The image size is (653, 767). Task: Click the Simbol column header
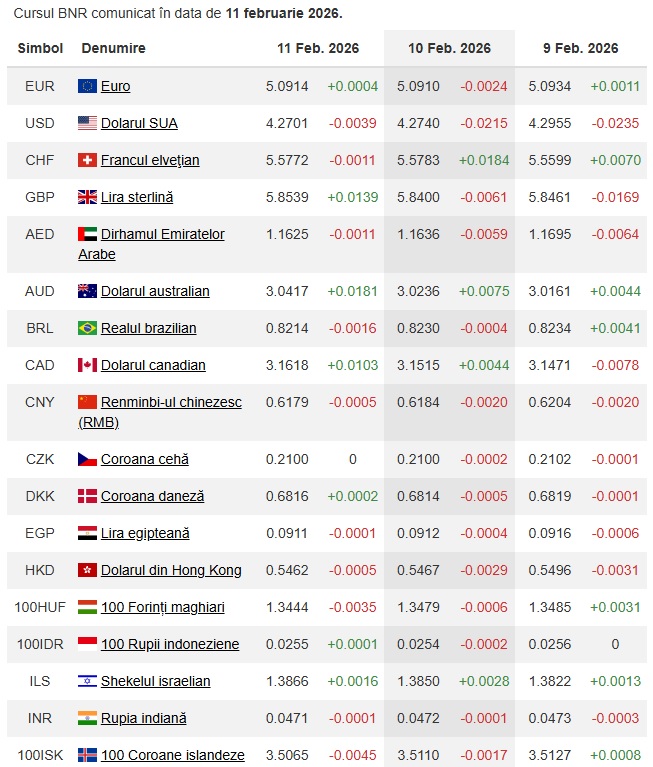[x=40, y=48]
